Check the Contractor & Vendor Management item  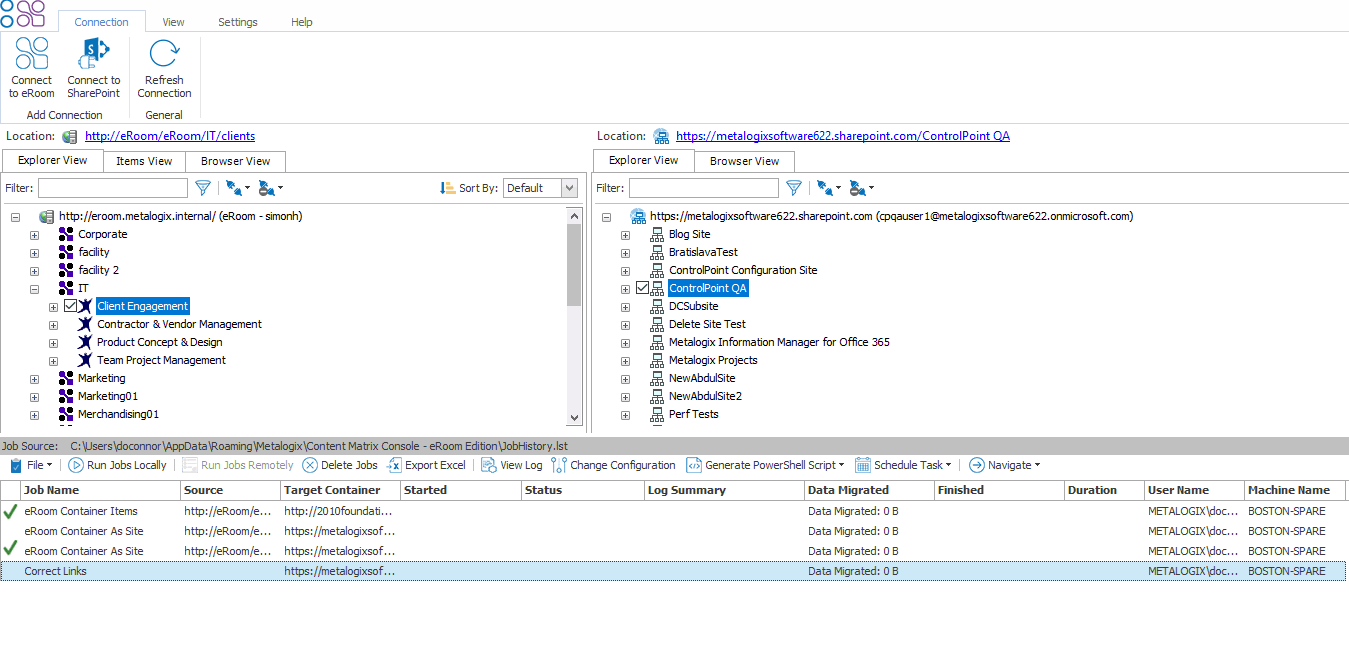click(x=68, y=324)
